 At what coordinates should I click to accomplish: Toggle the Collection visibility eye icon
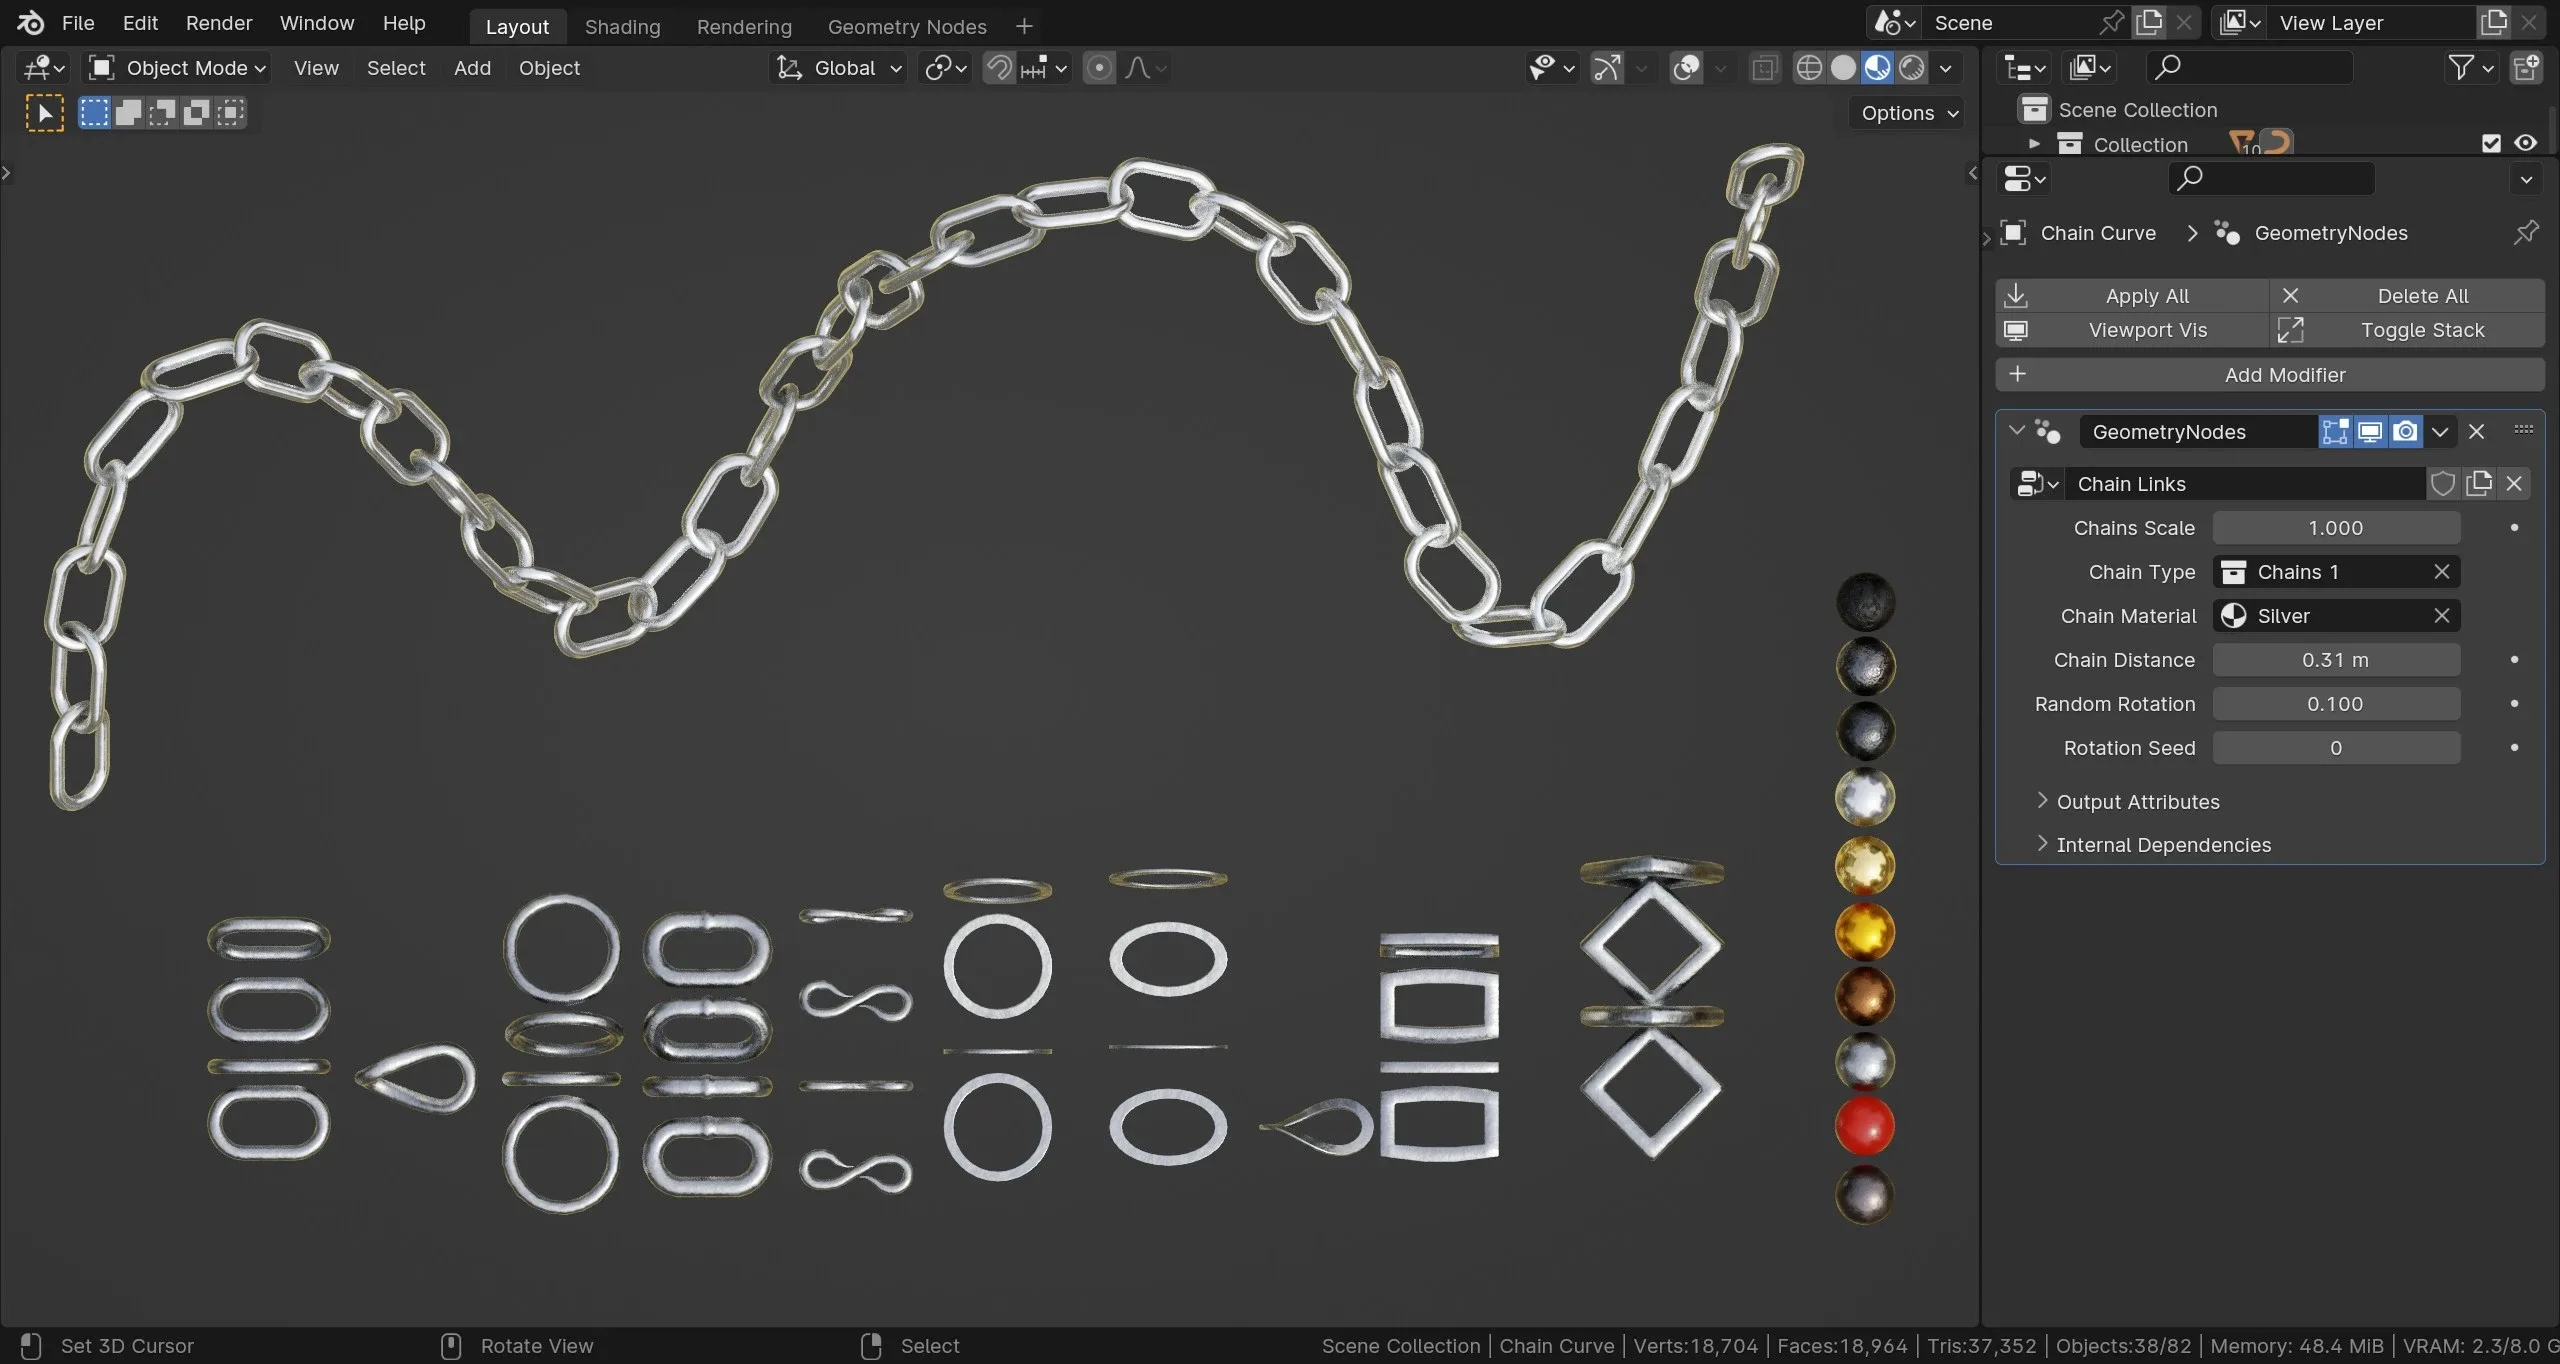tap(2527, 143)
